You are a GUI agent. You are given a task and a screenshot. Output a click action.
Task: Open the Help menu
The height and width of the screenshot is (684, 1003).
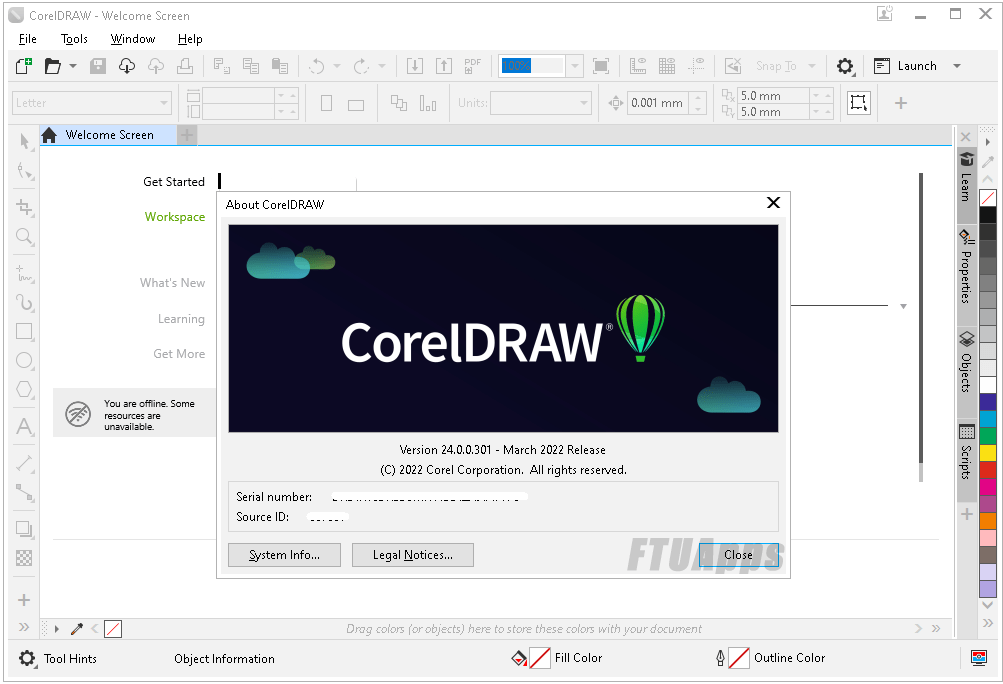(190, 39)
